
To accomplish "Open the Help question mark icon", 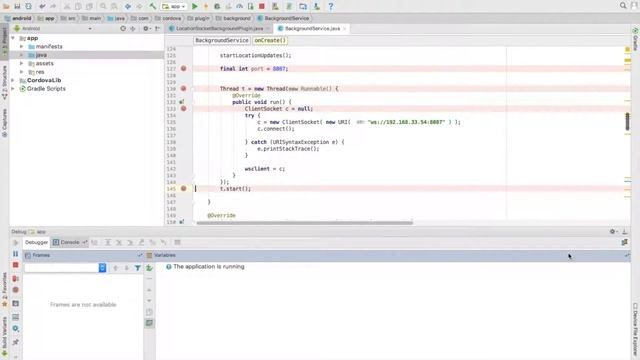I will tap(331, 6).
